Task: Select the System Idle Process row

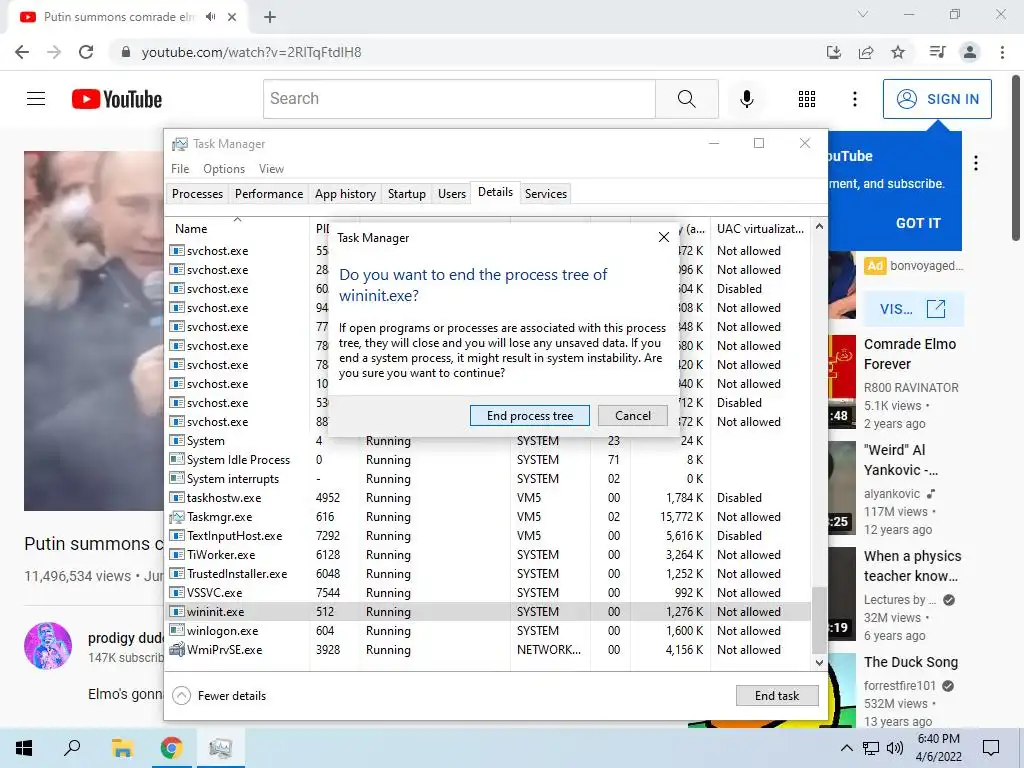Action: tap(488, 460)
